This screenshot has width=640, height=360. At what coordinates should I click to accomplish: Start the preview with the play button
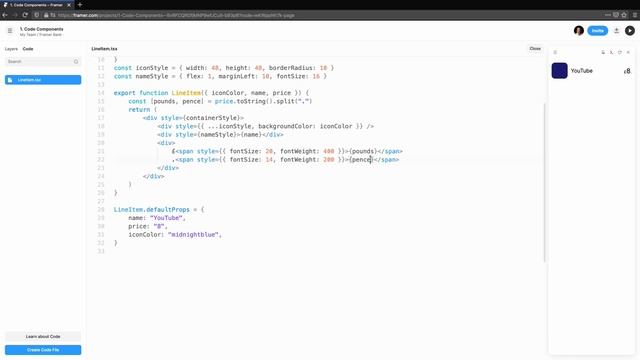click(630, 31)
